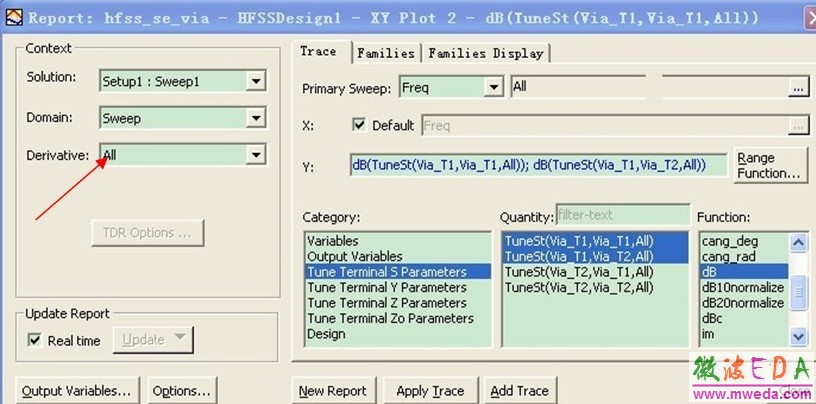Click the Range Function button
Image resolution: width=816 pixels, height=404 pixels.
770,166
